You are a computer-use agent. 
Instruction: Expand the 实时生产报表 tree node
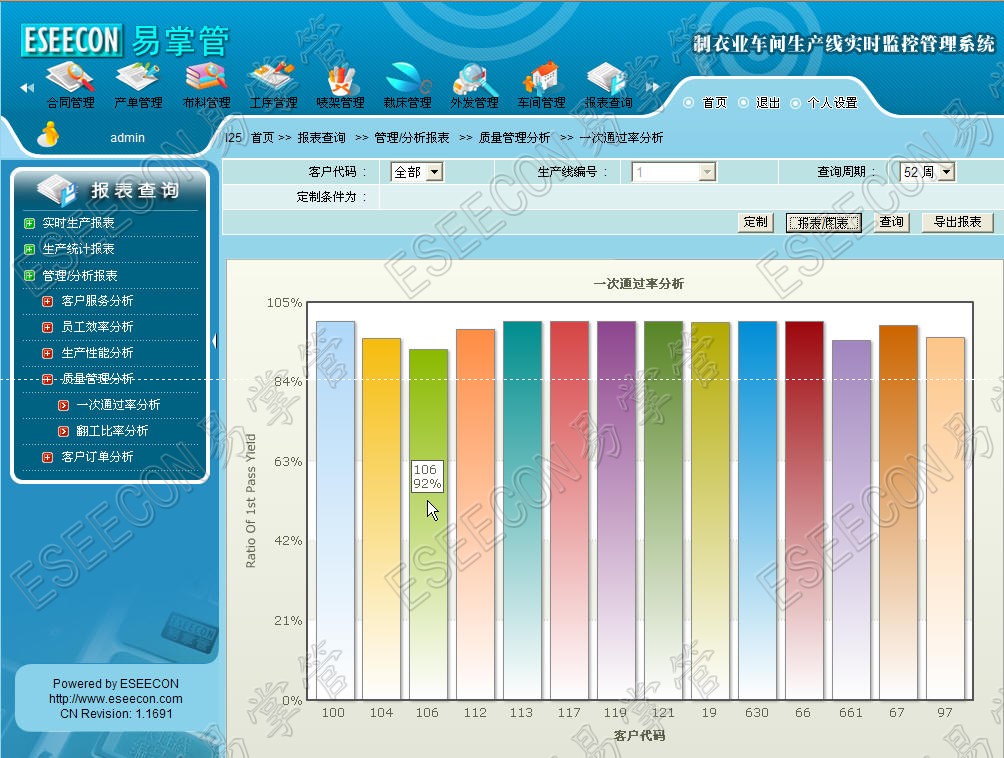(30, 223)
